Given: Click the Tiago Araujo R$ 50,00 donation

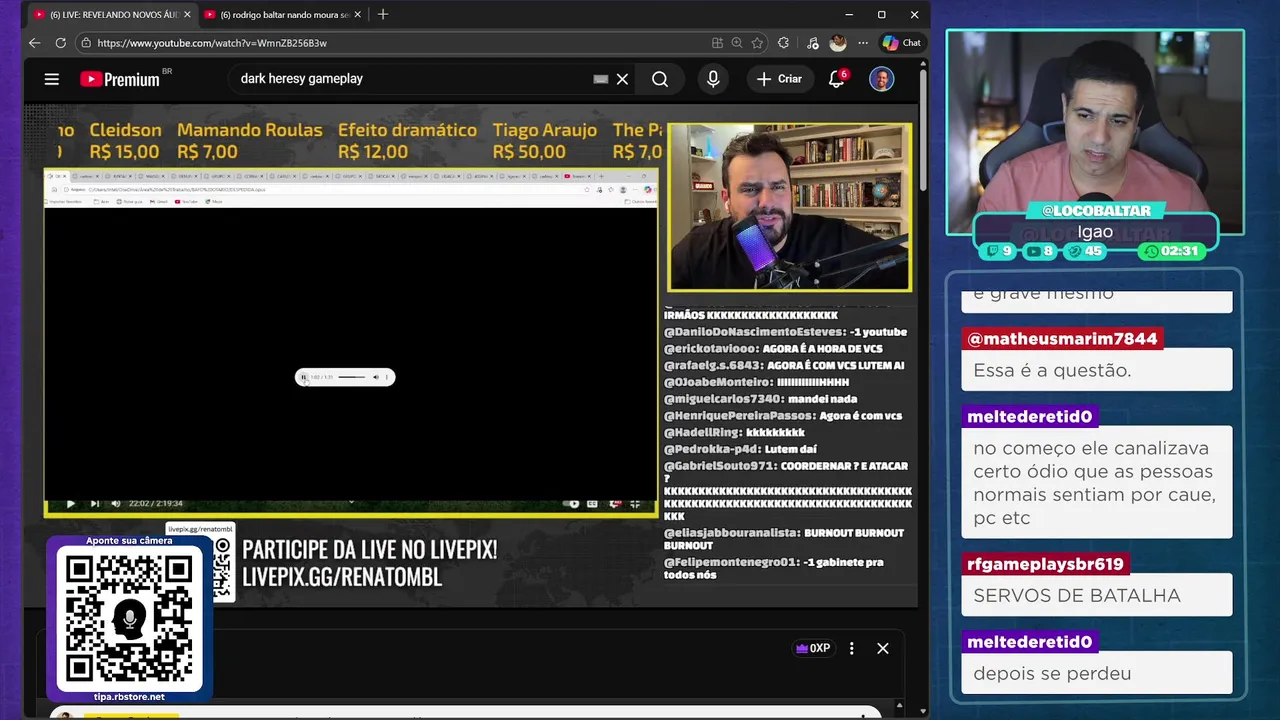Looking at the screenshot, I should click(x=545, y=140).
